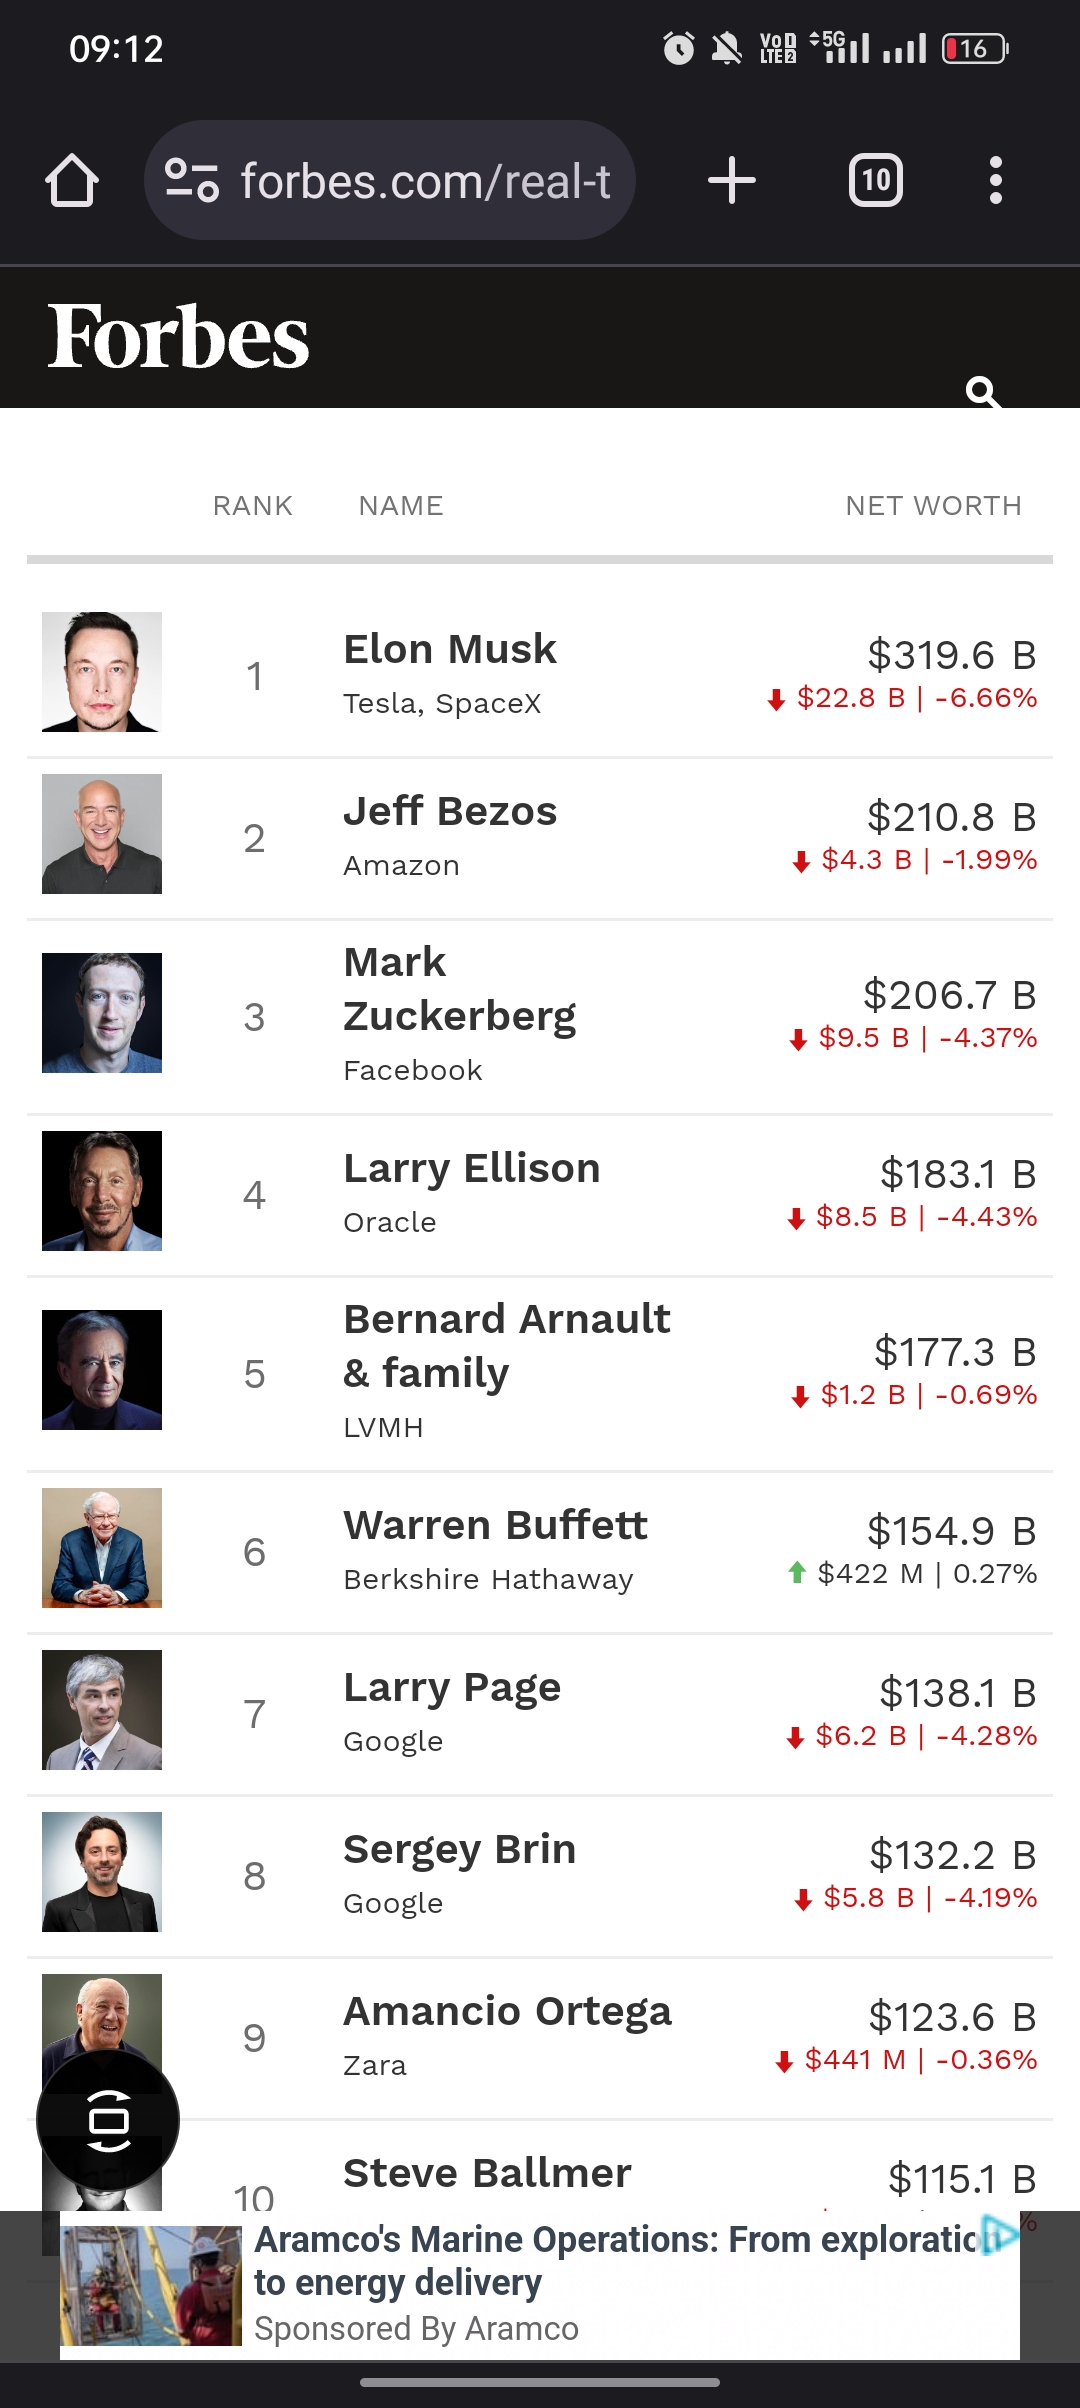The image size is (1080, 2408).
Task: Open the tab switcher showing 10 tabs
Action: (876, 181)
